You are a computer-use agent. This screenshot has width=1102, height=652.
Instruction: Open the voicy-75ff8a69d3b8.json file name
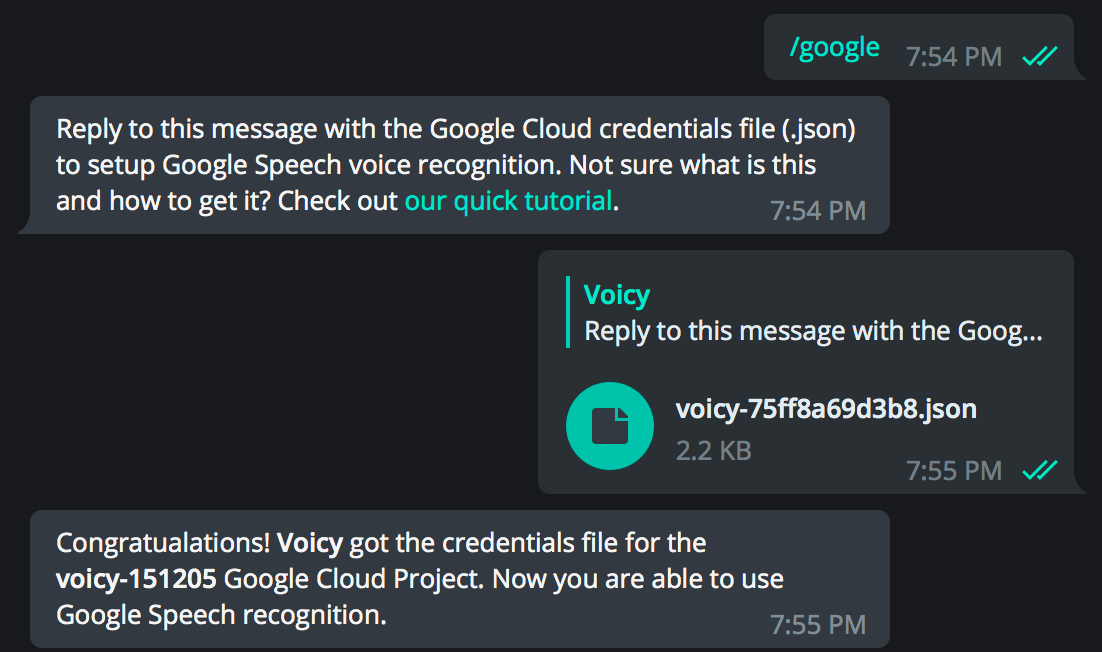(826, 409)
